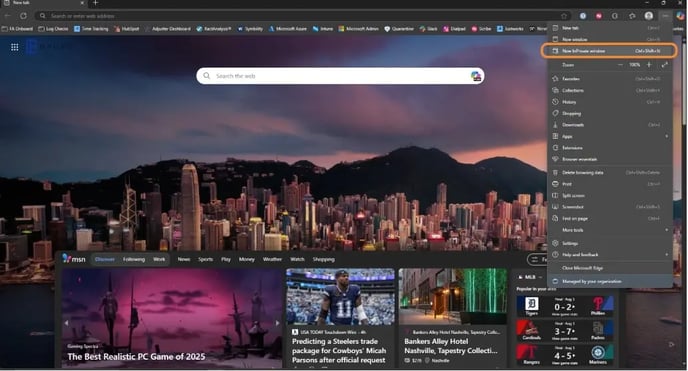Open Browser essentials menu entry
The image size is (688, 371).
coord(609,159)
